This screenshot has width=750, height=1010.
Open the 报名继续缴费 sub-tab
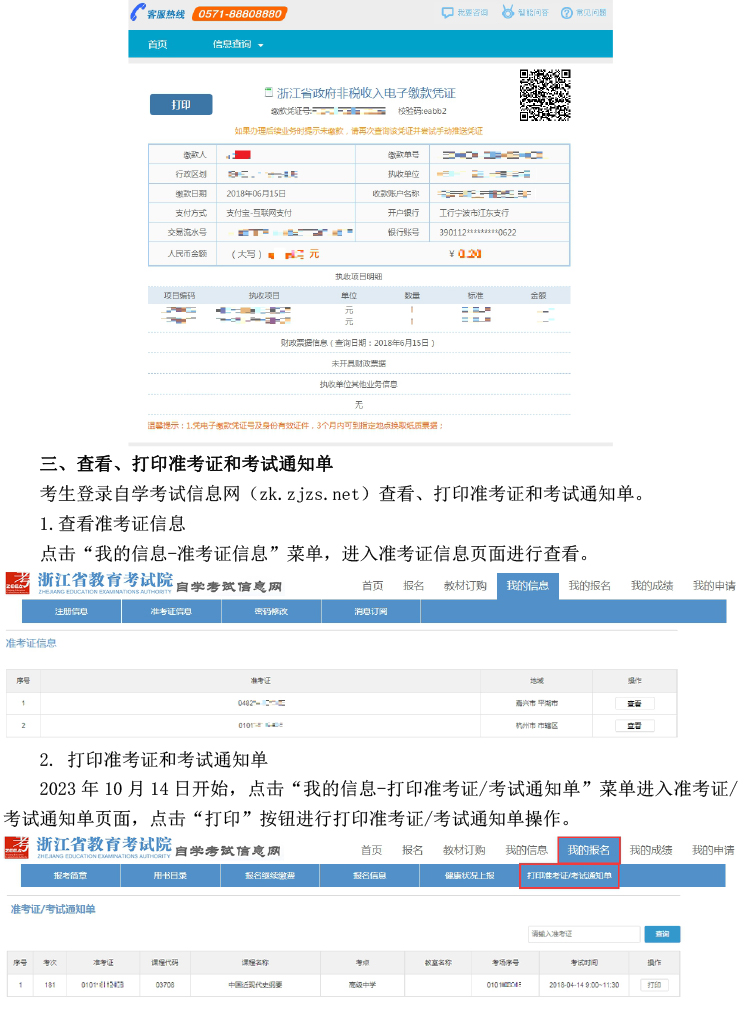pyautogui.click(x=270, y=876)
